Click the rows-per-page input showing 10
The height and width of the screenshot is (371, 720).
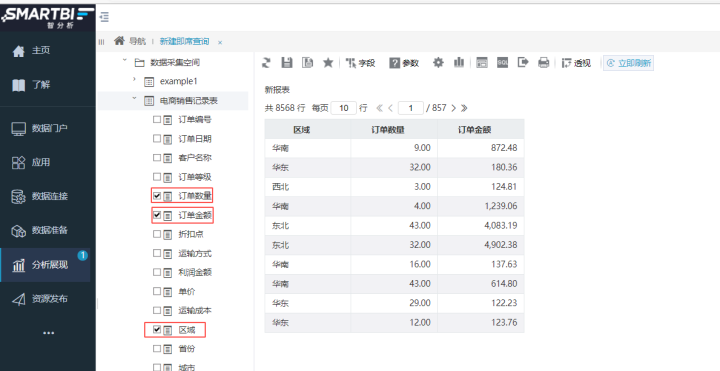pyautogui.click(x=343, y=108)
